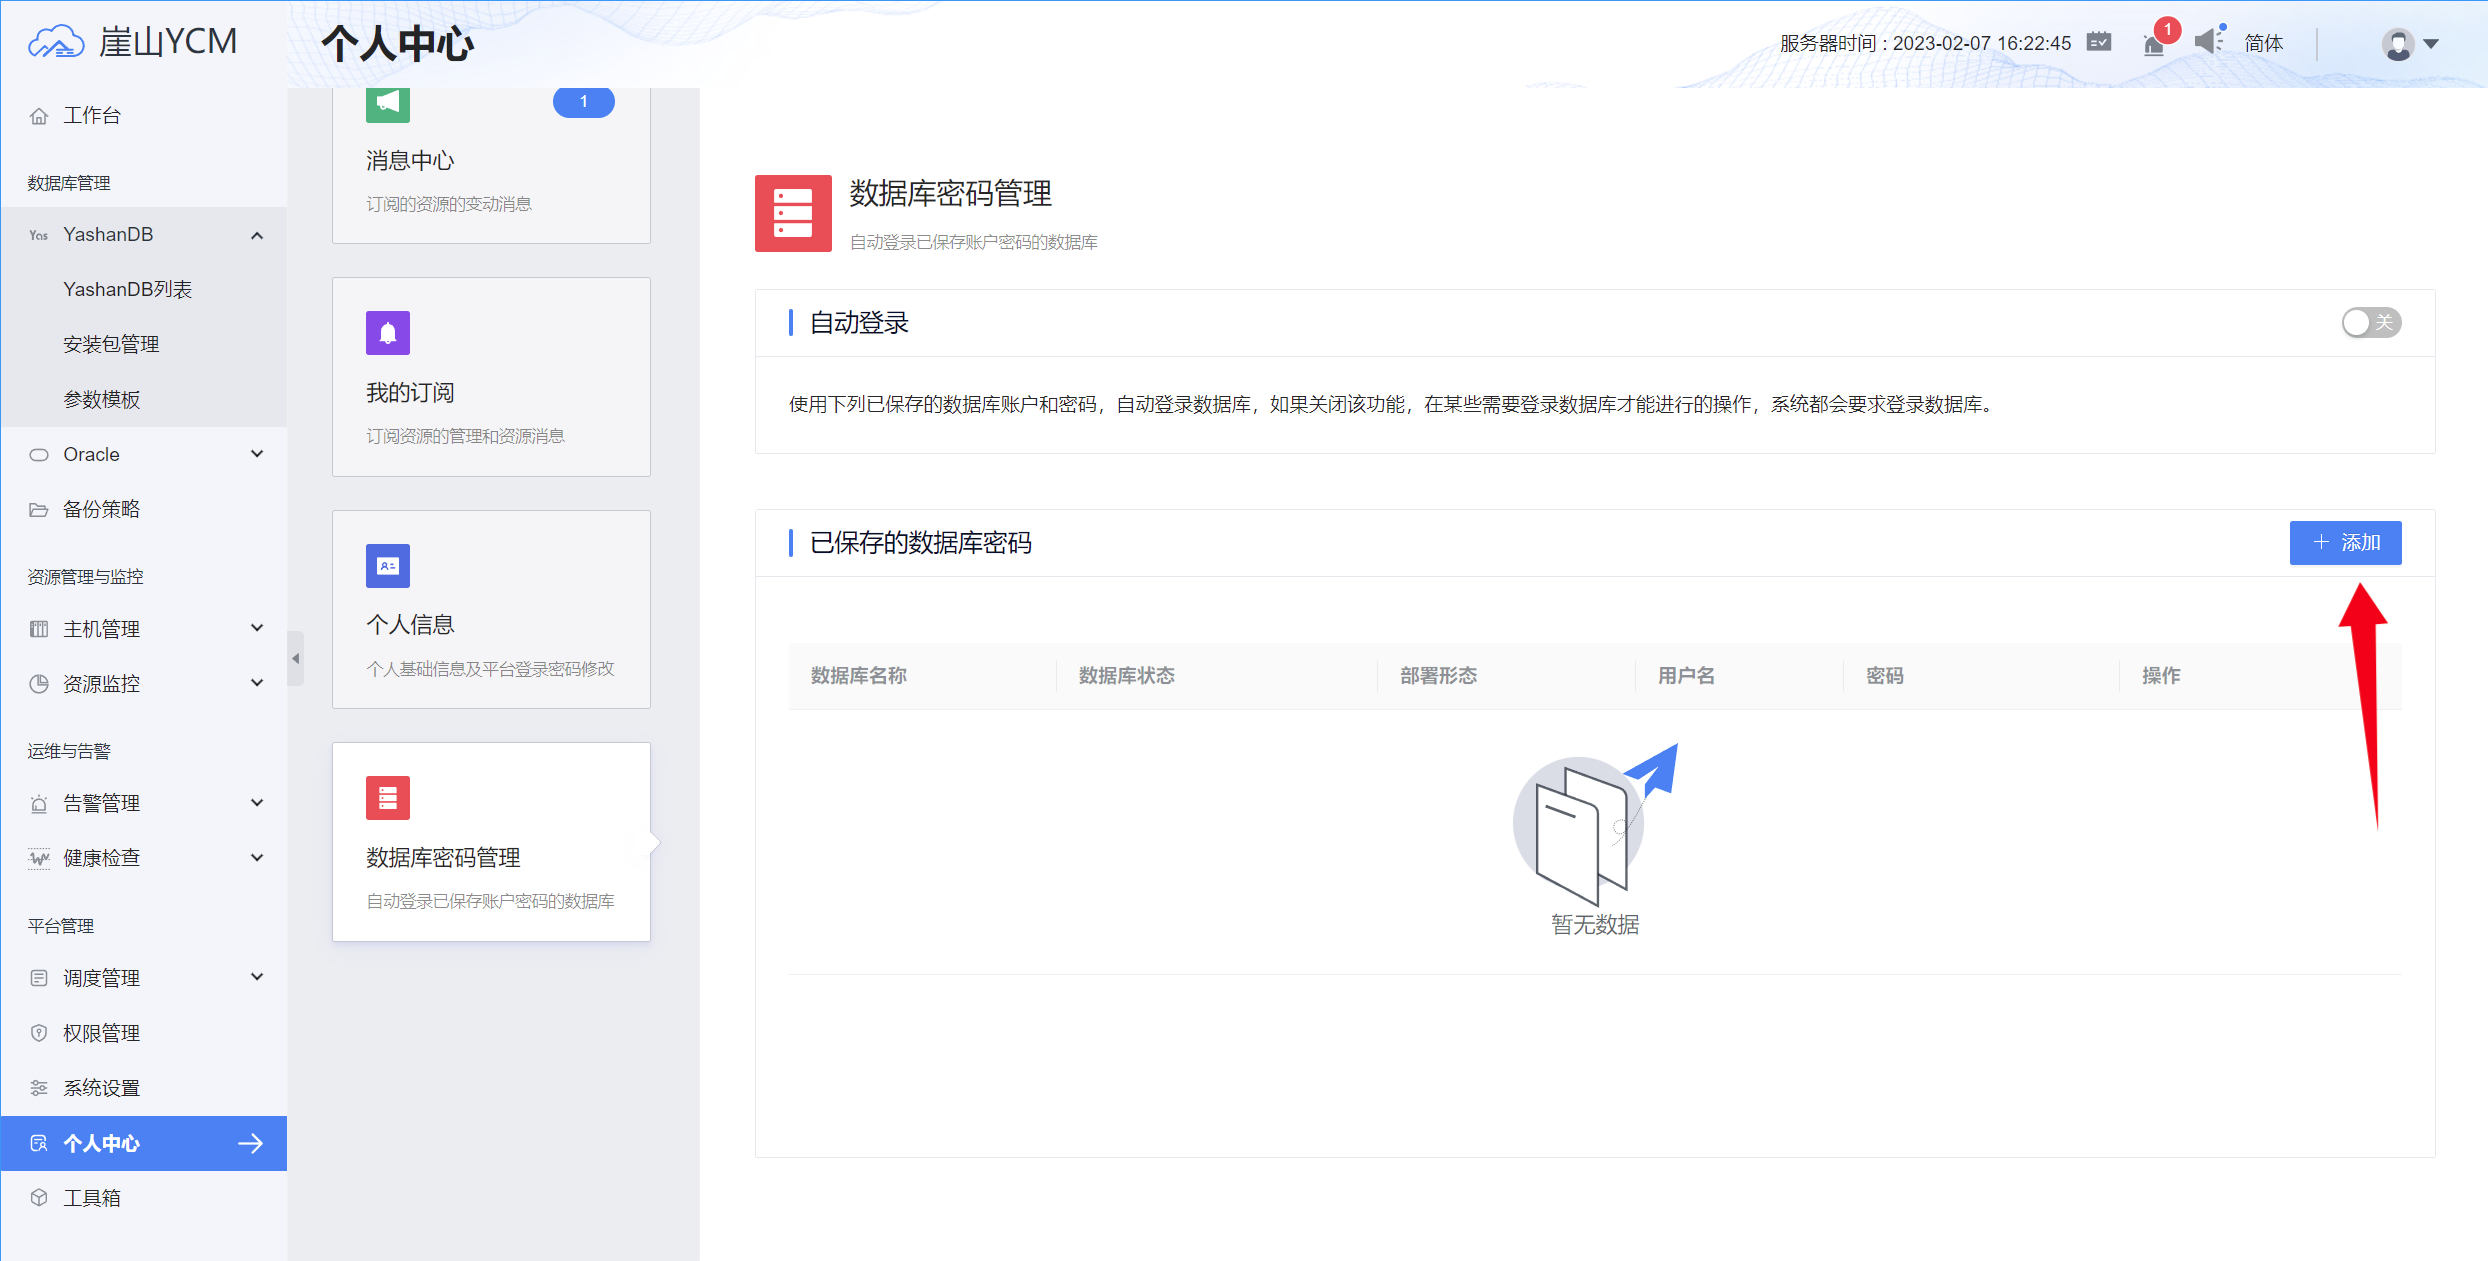Click the speaker announcement icon in top bar
Viewport: 2488px width, 1261px height.
coord(2208,42)
